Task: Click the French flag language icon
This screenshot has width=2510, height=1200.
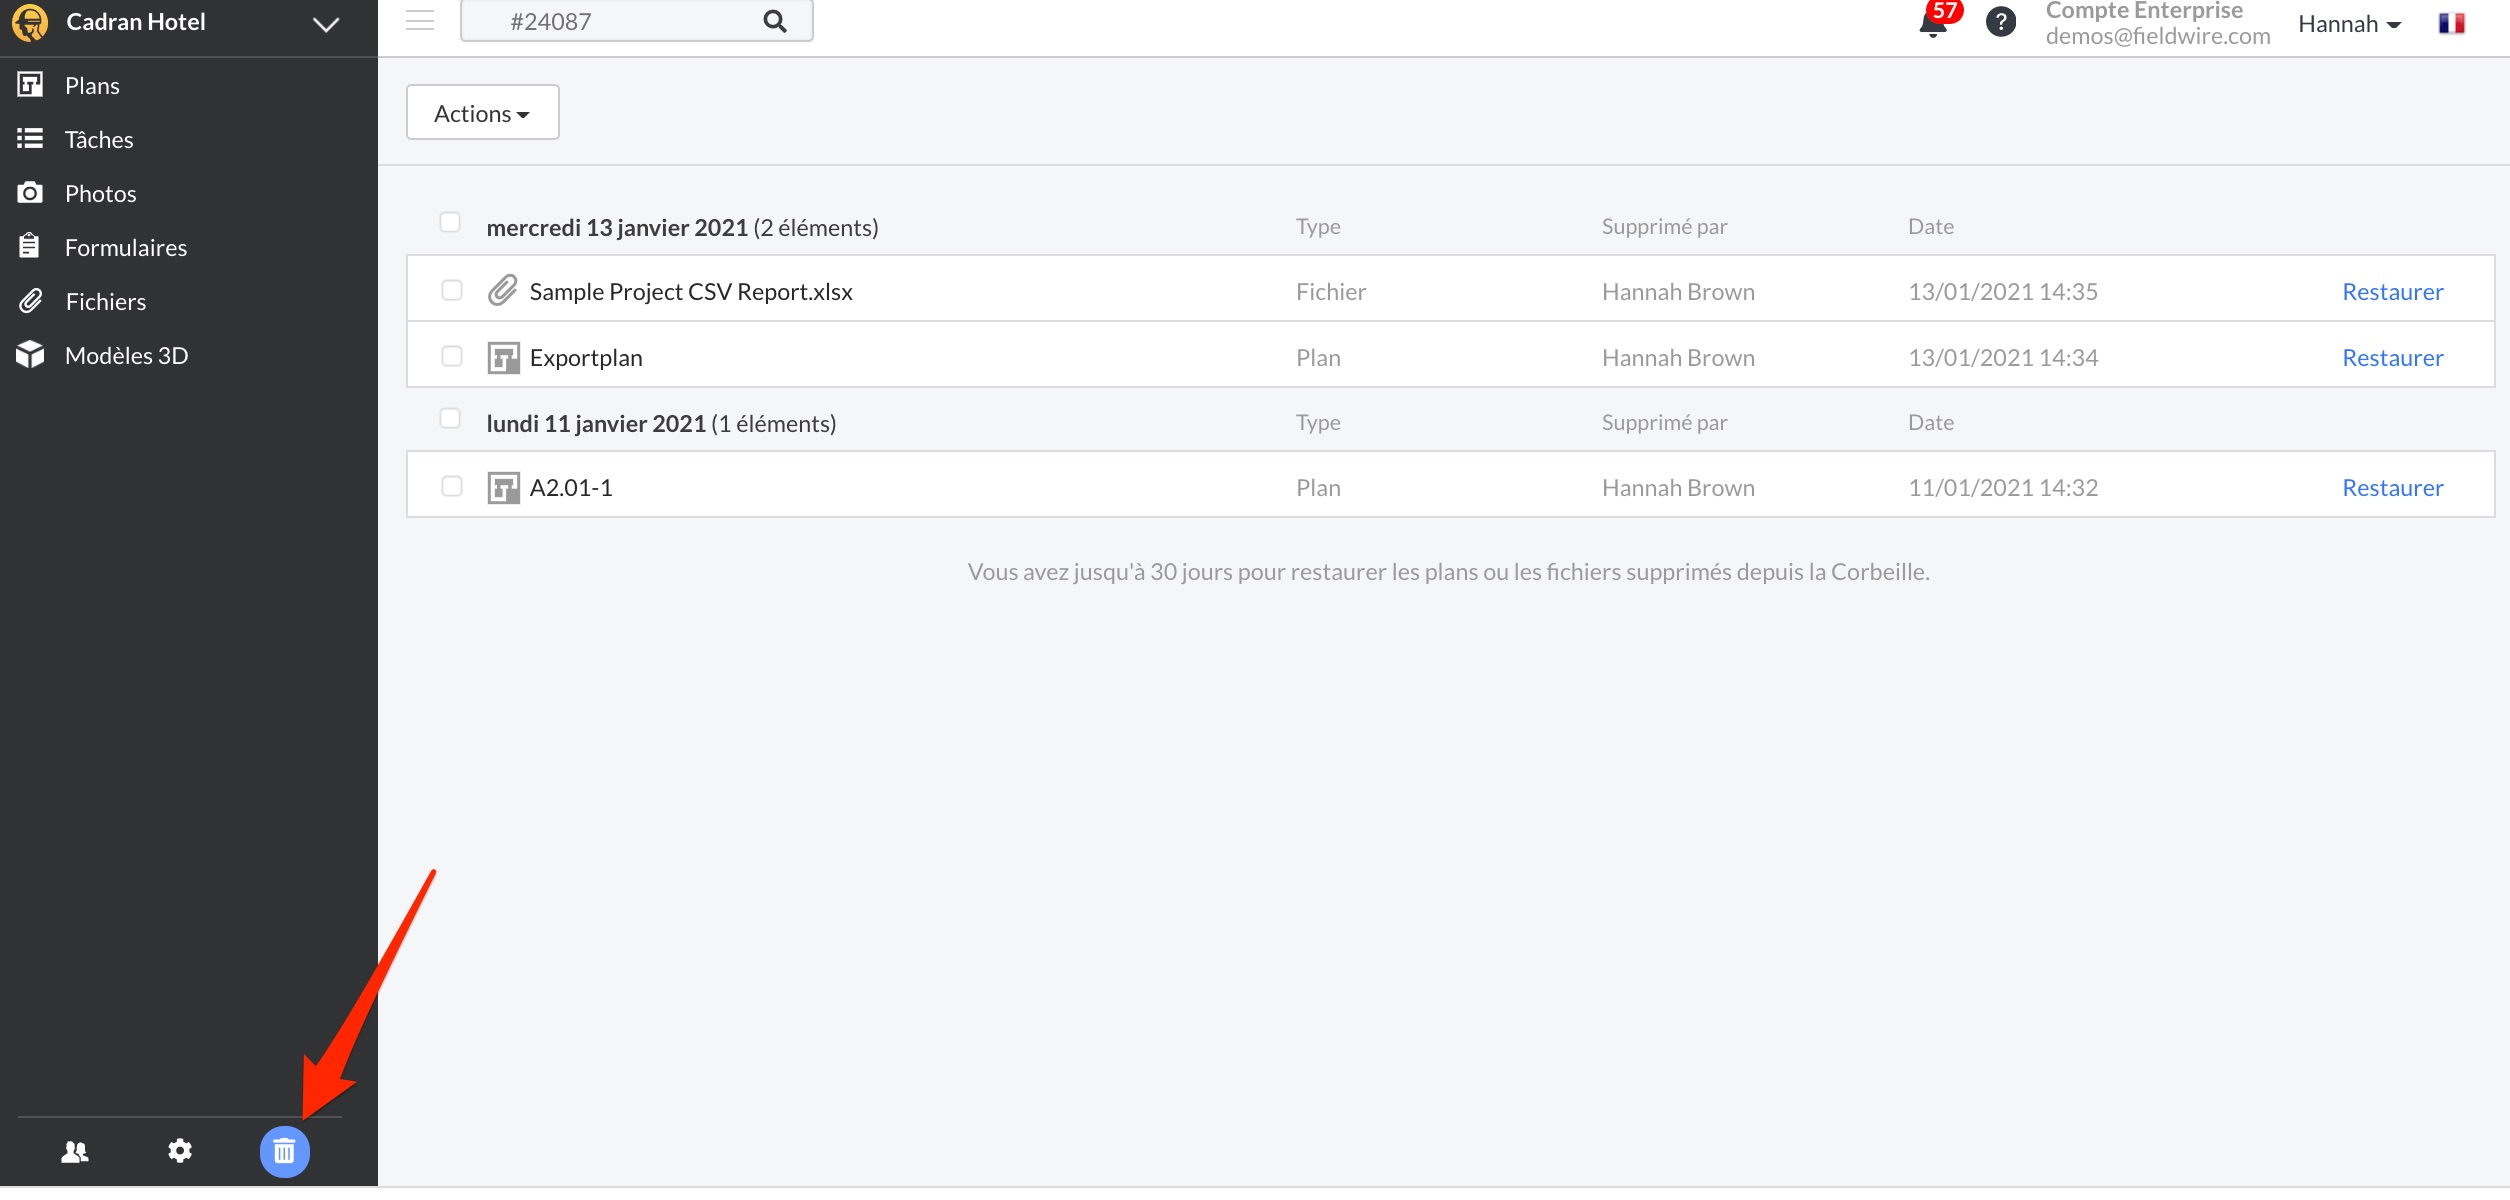Action: point(2451,23)
